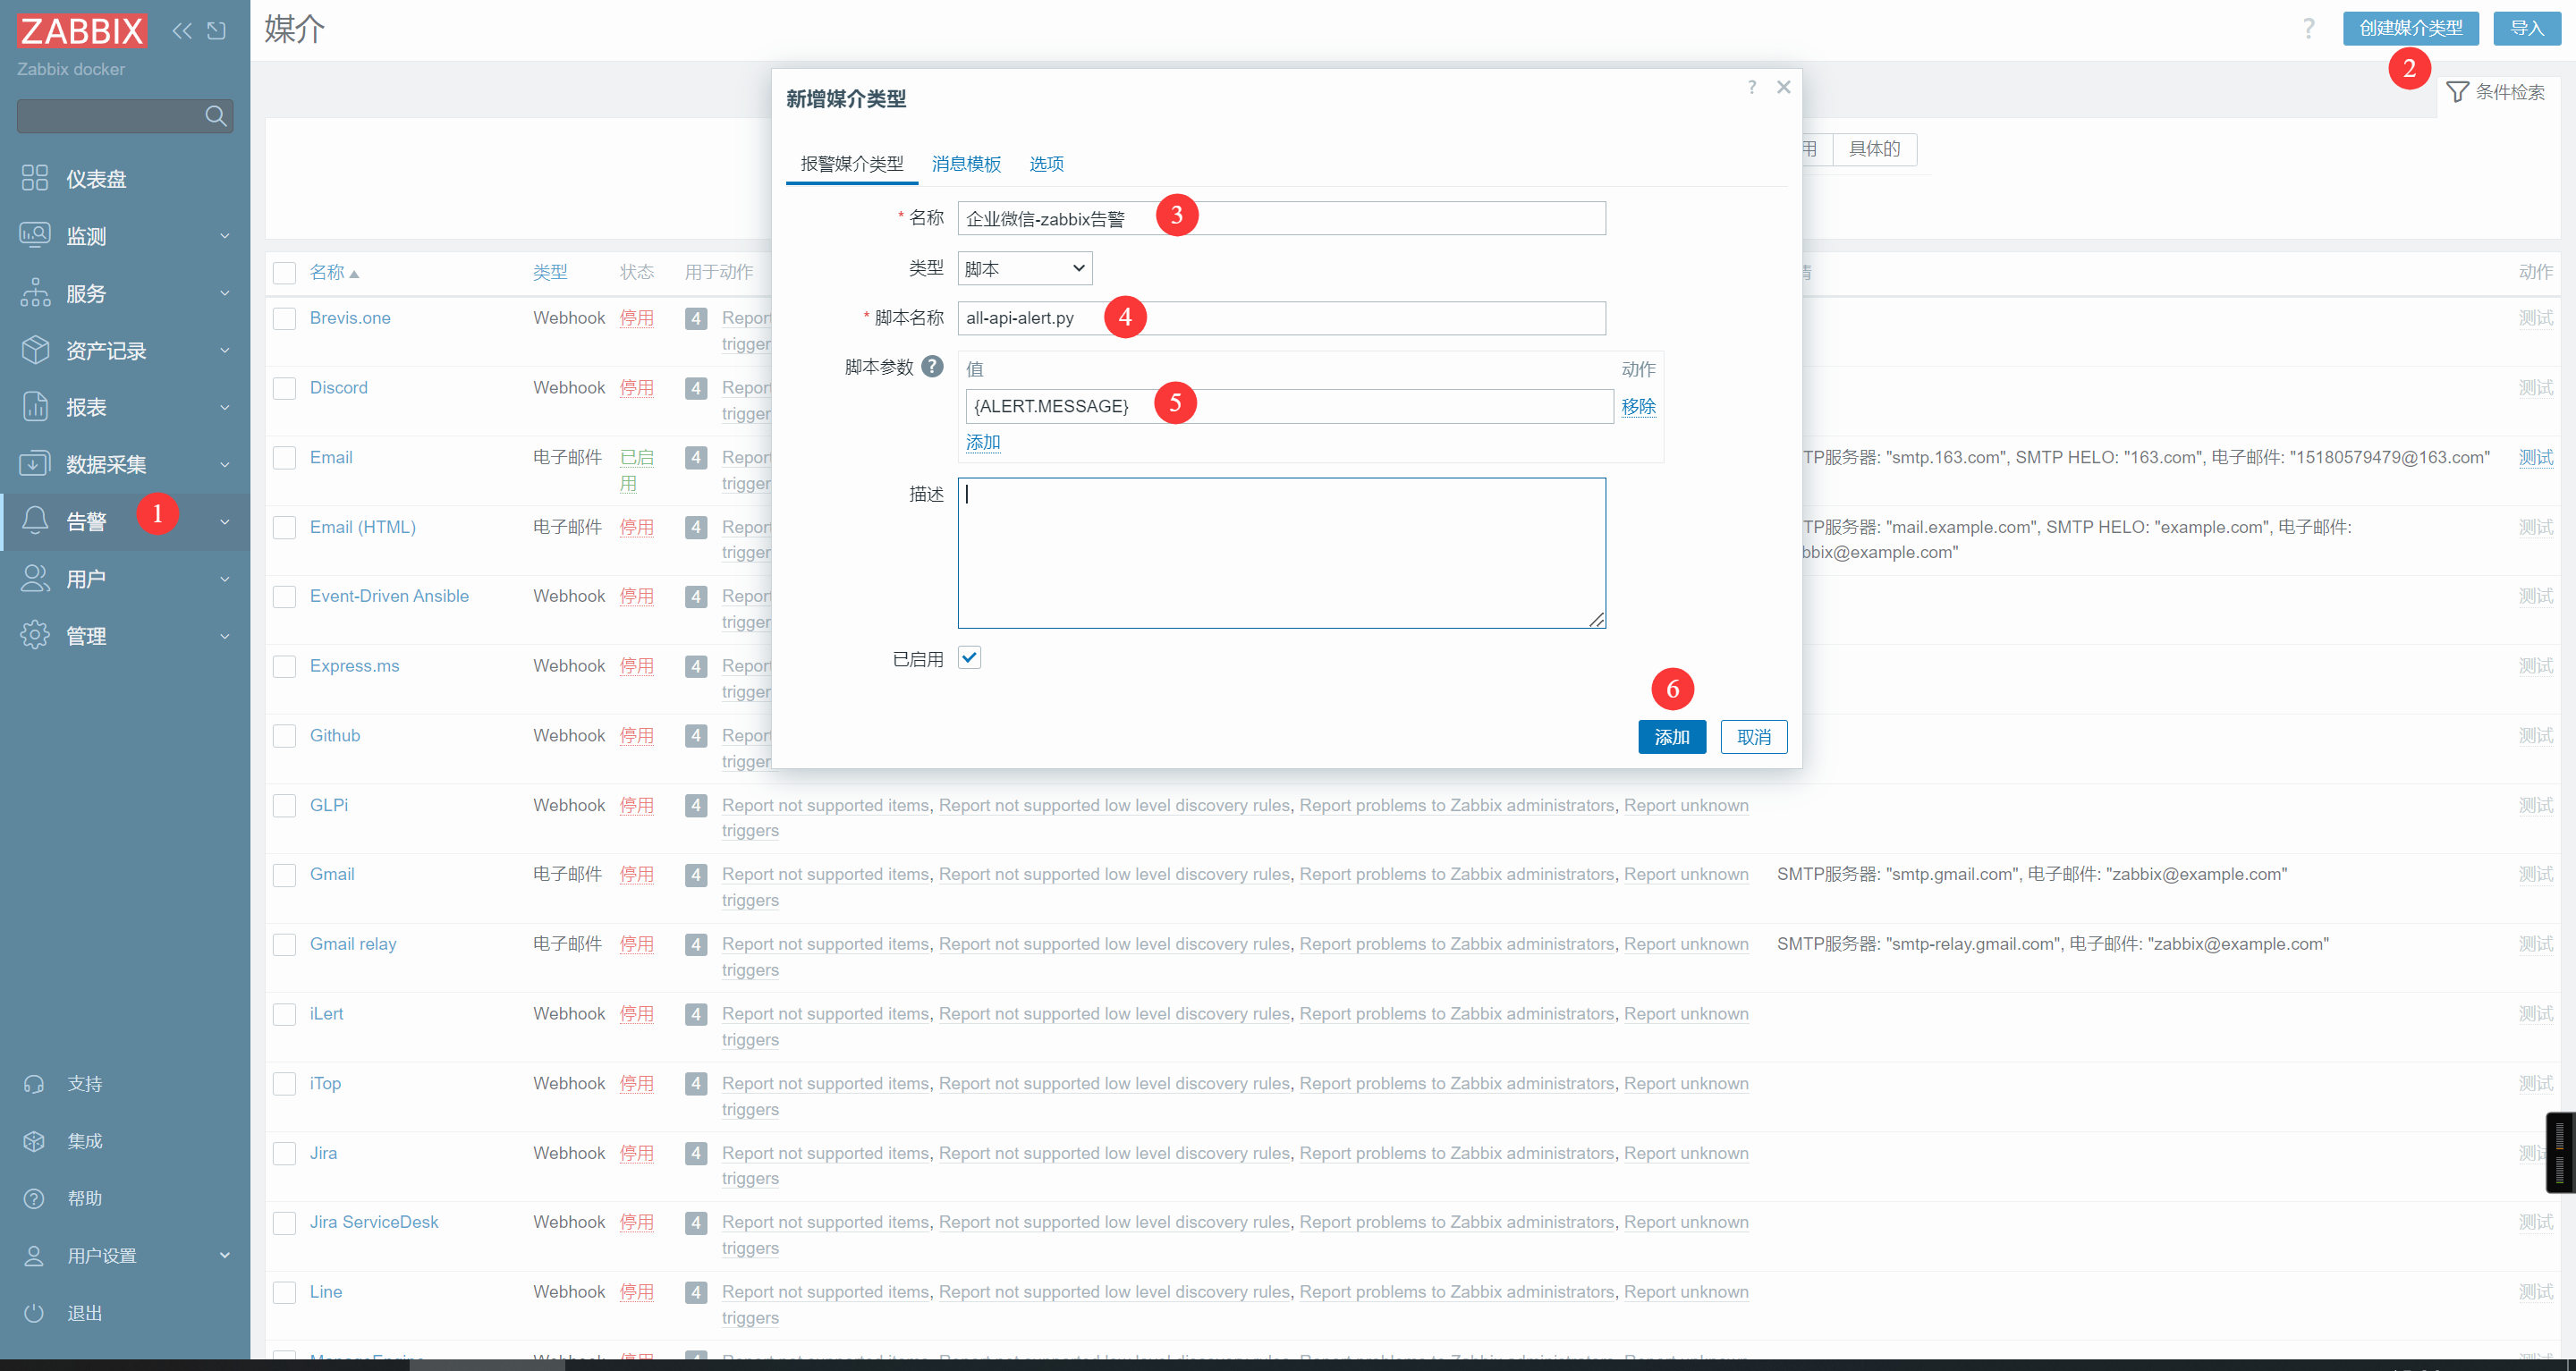Open 支持 support headset icon

pos(34,1084)
